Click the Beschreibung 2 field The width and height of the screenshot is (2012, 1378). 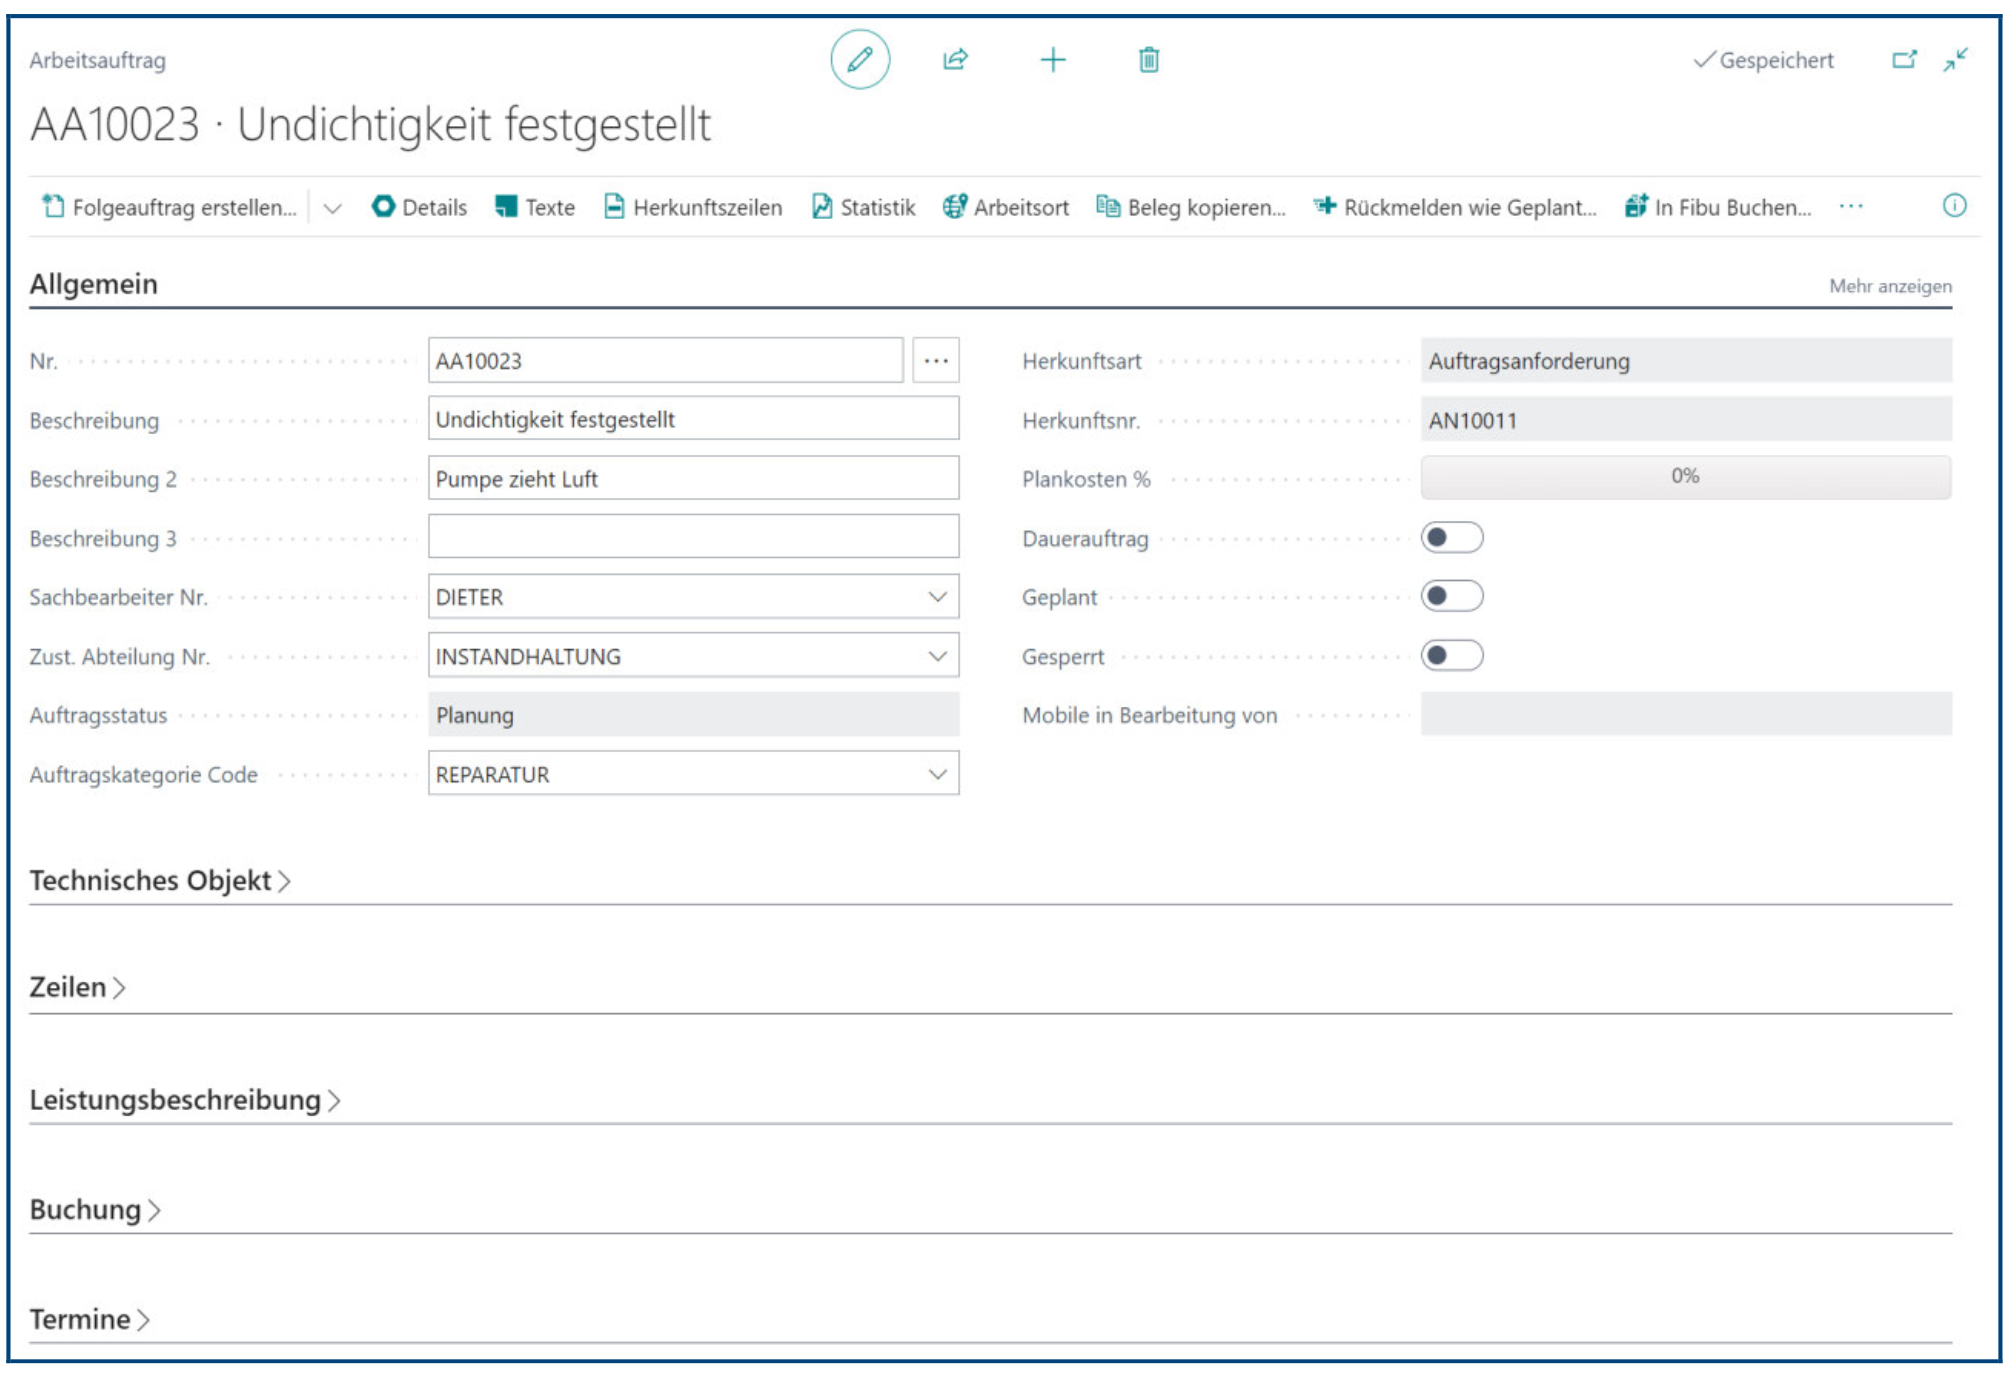point(693,478)
